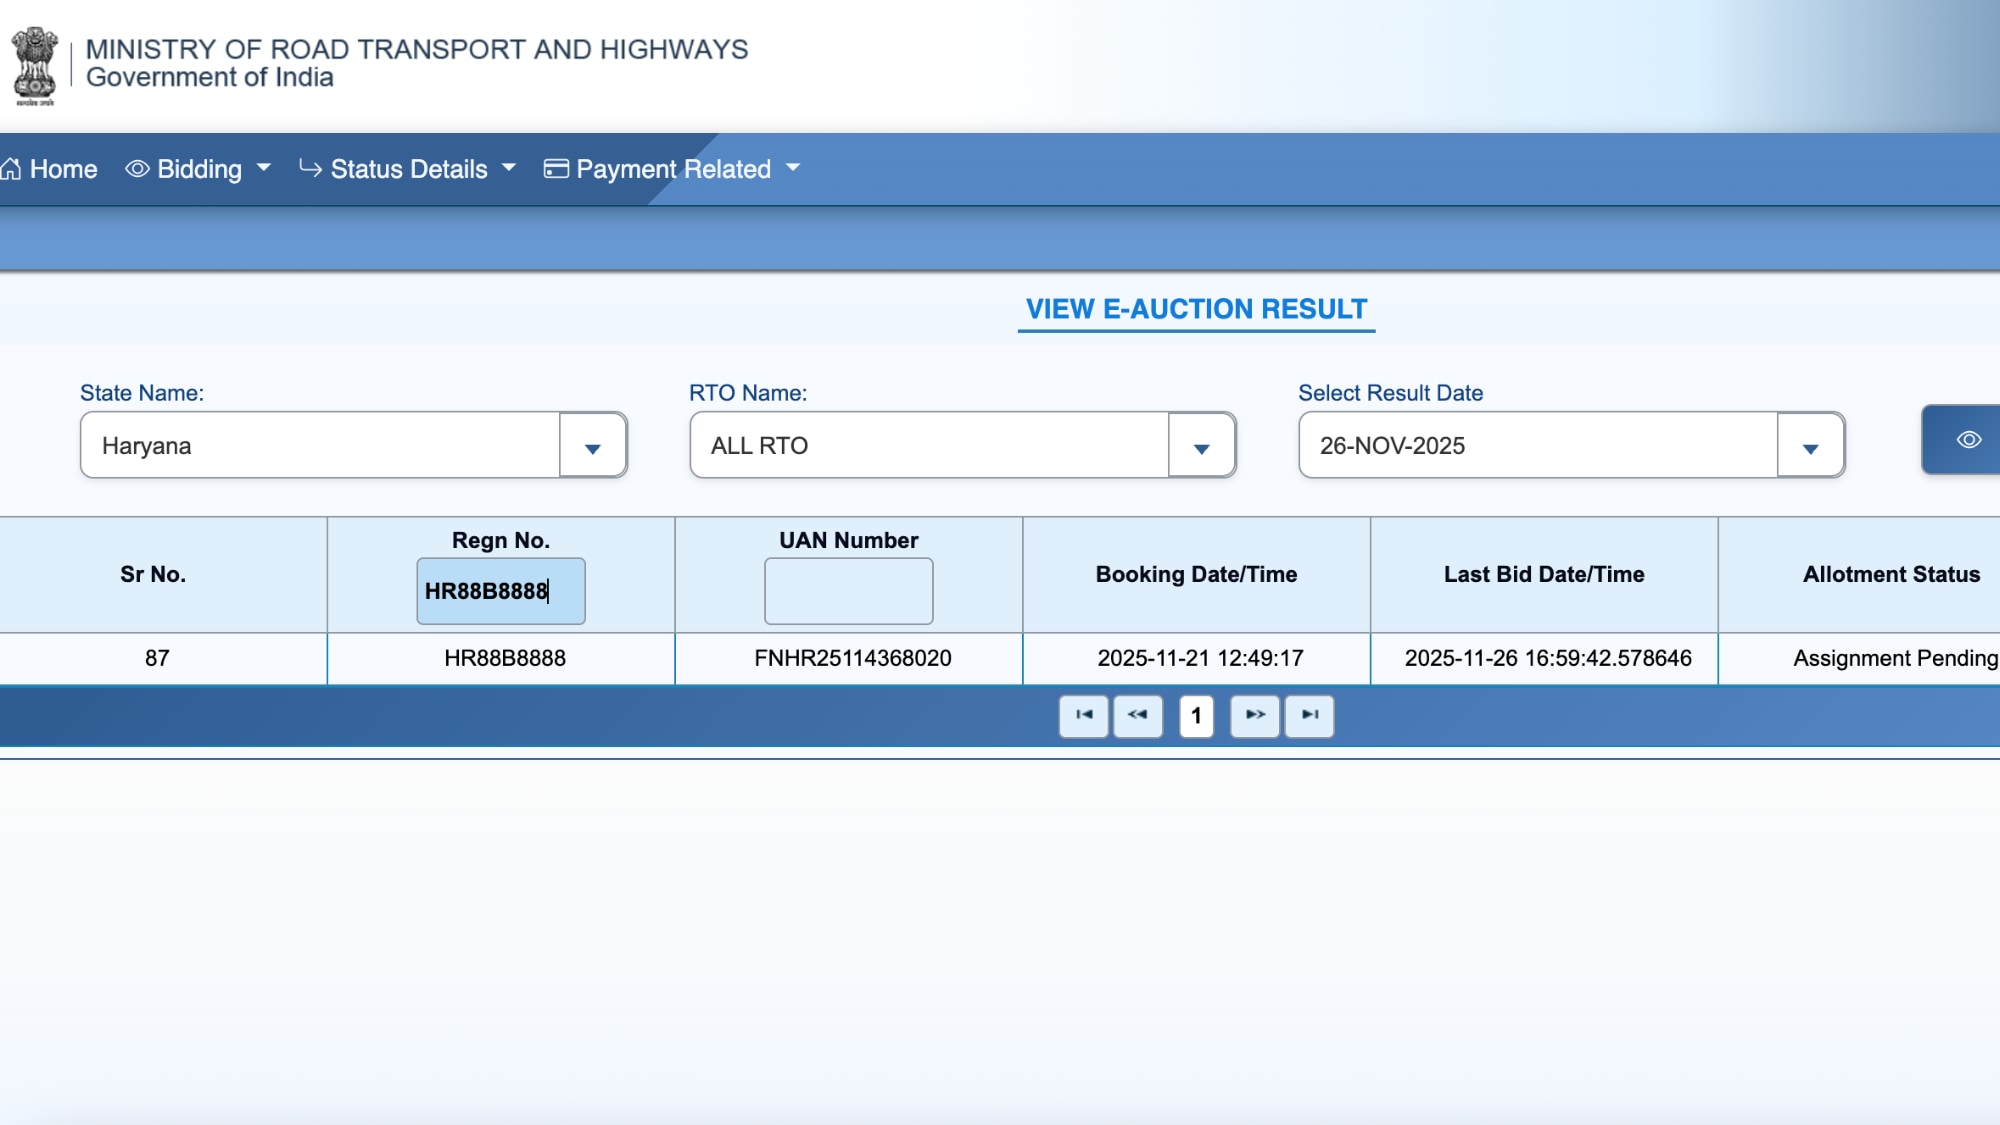Expand the Payment Related menu

tap(673, 168)
